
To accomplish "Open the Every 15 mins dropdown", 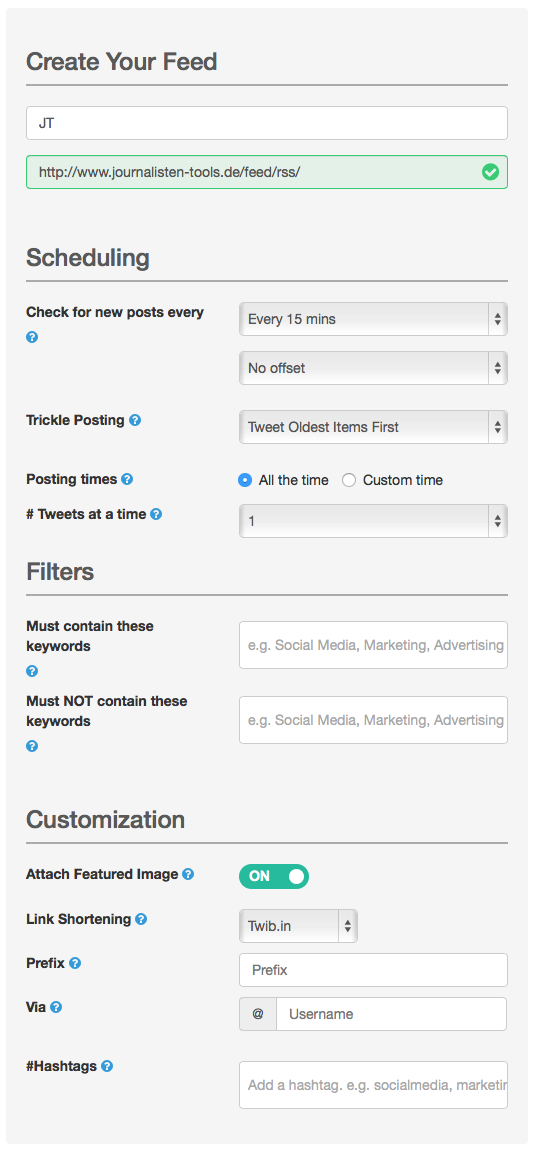I will click(x=373, y=319).
